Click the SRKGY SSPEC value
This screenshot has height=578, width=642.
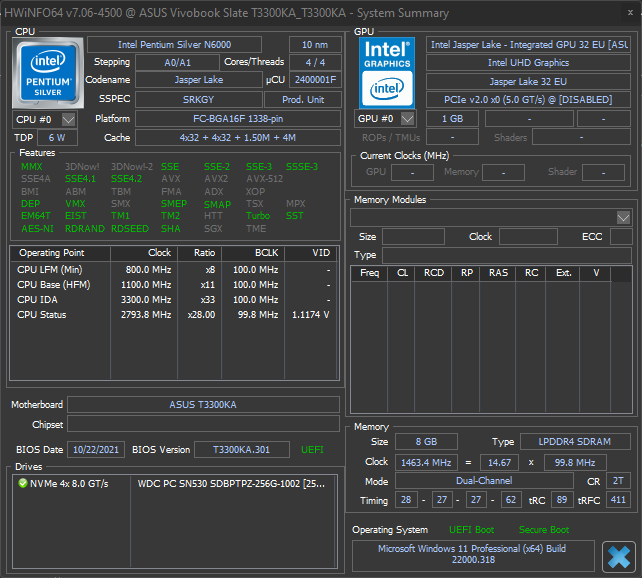[199, 99]
